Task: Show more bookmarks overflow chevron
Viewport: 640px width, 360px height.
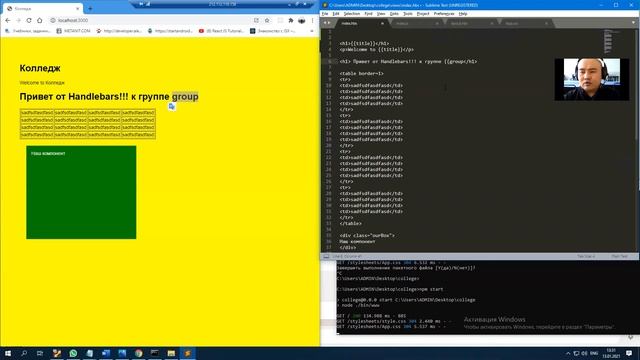Action: [312, 31]
